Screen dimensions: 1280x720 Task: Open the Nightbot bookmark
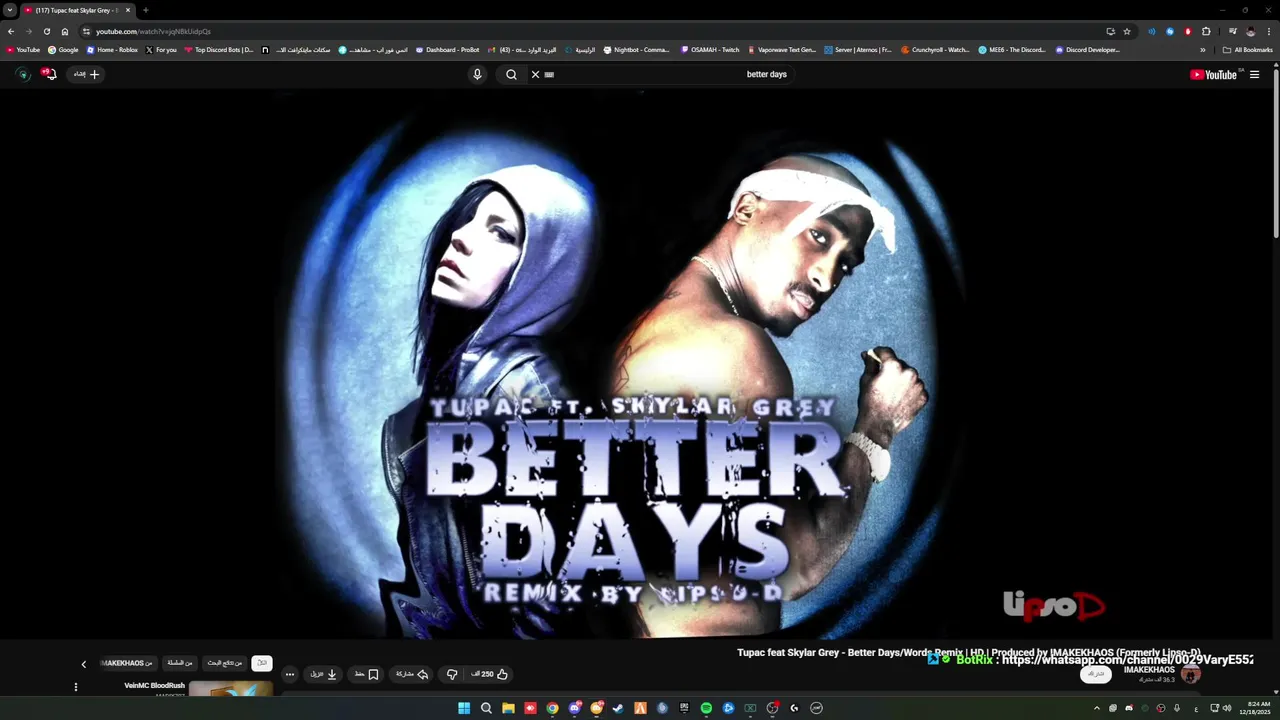636,50
